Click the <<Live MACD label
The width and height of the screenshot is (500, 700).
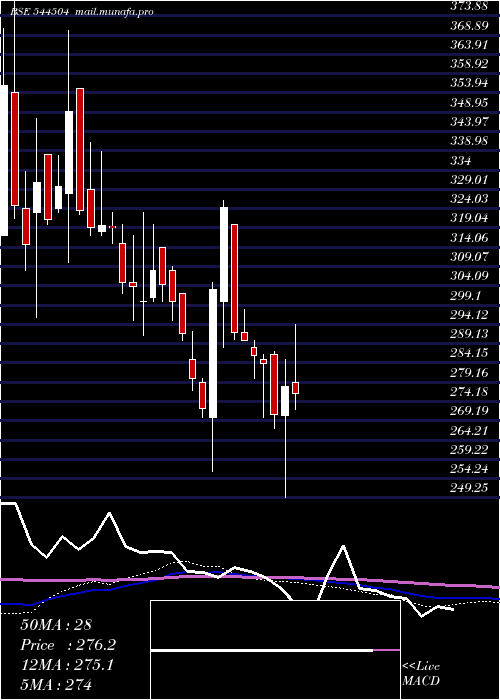421,673
